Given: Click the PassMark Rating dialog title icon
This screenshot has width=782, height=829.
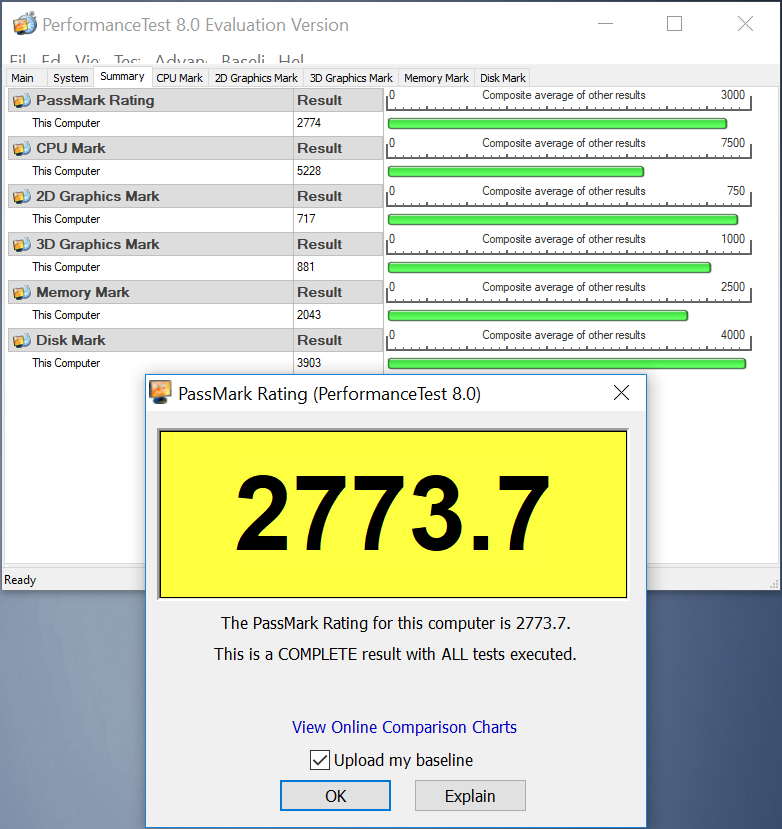Looking at the screenshot, I should coord(160,392).
